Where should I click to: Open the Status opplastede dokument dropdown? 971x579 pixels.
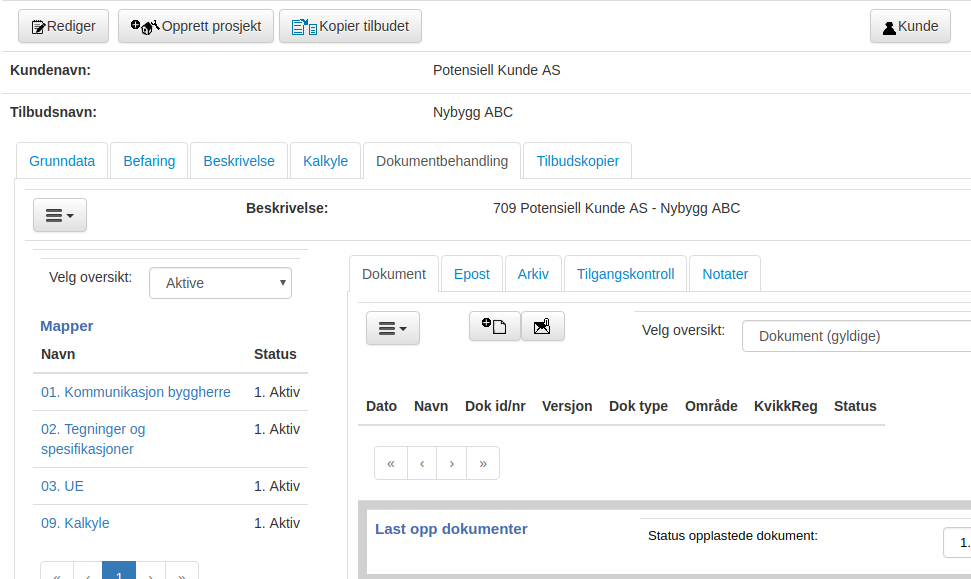pos(957,542)
